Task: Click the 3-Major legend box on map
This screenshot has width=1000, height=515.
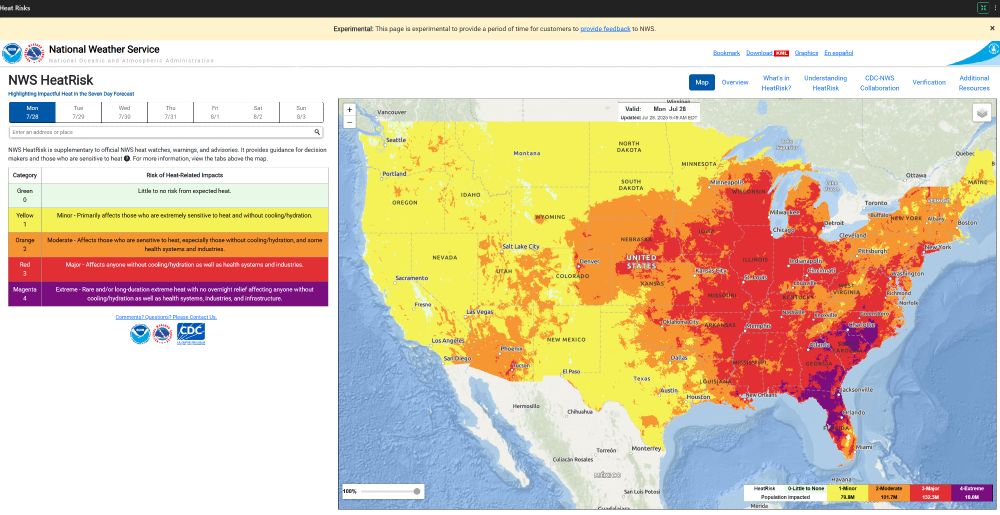Action: [x=930, y=492]
